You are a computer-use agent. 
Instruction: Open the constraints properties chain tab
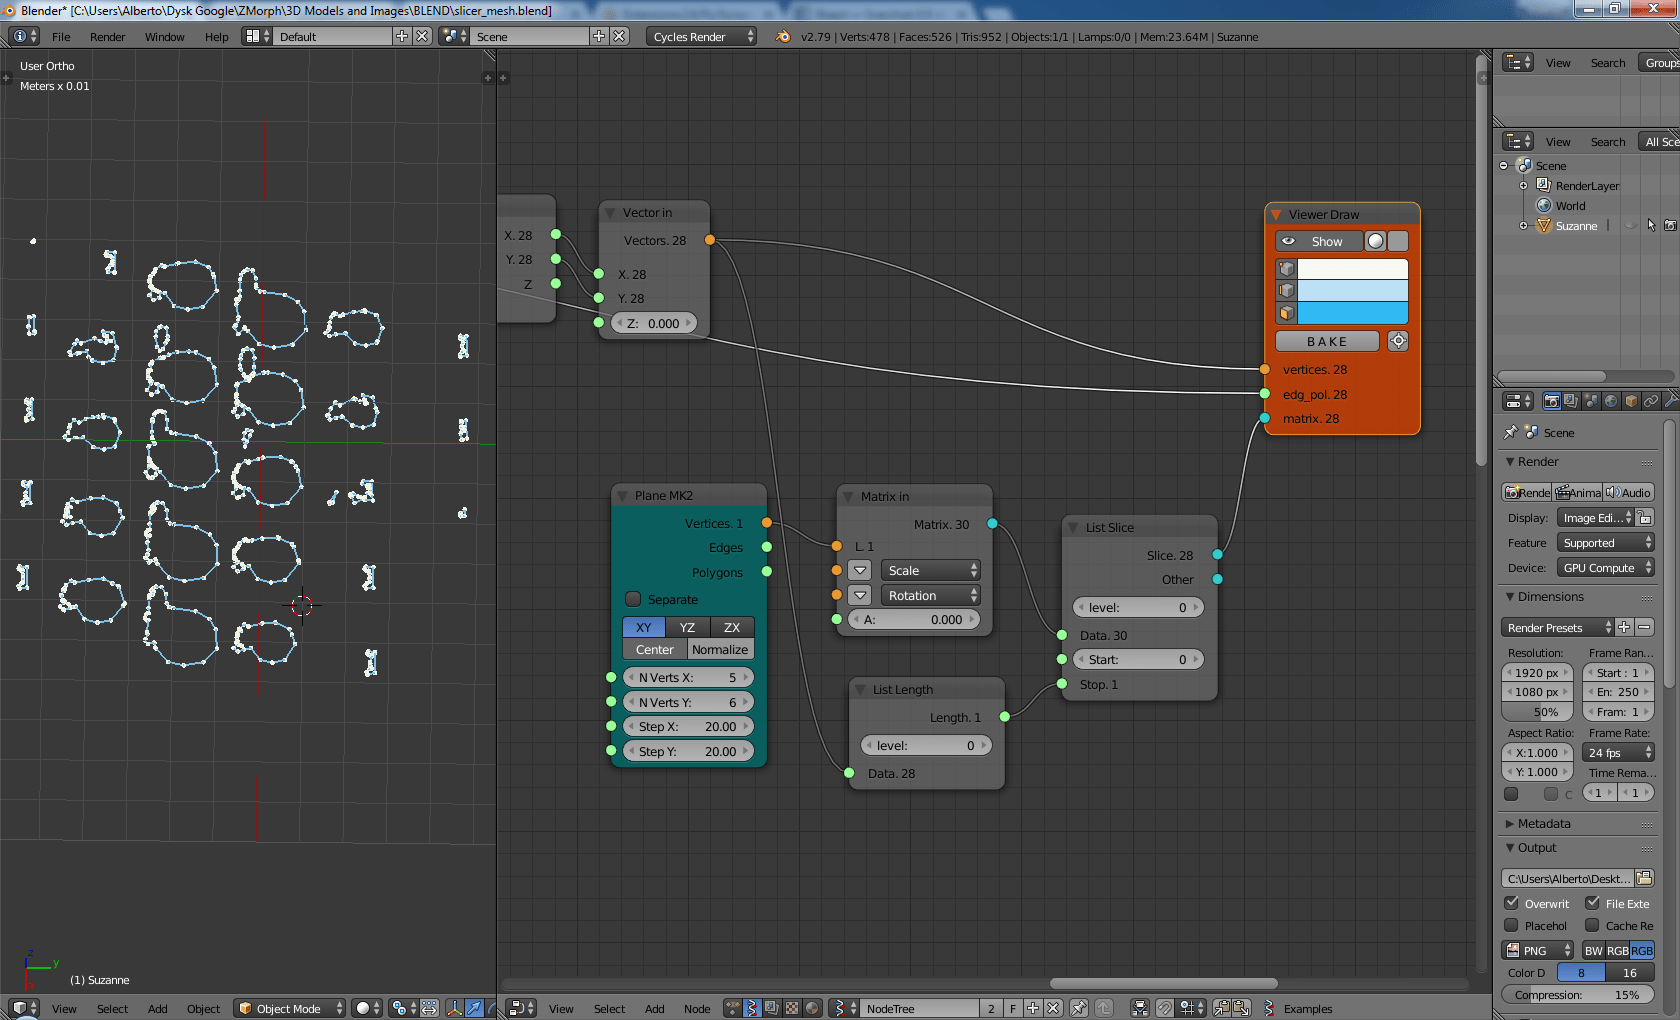[1651, 401]
